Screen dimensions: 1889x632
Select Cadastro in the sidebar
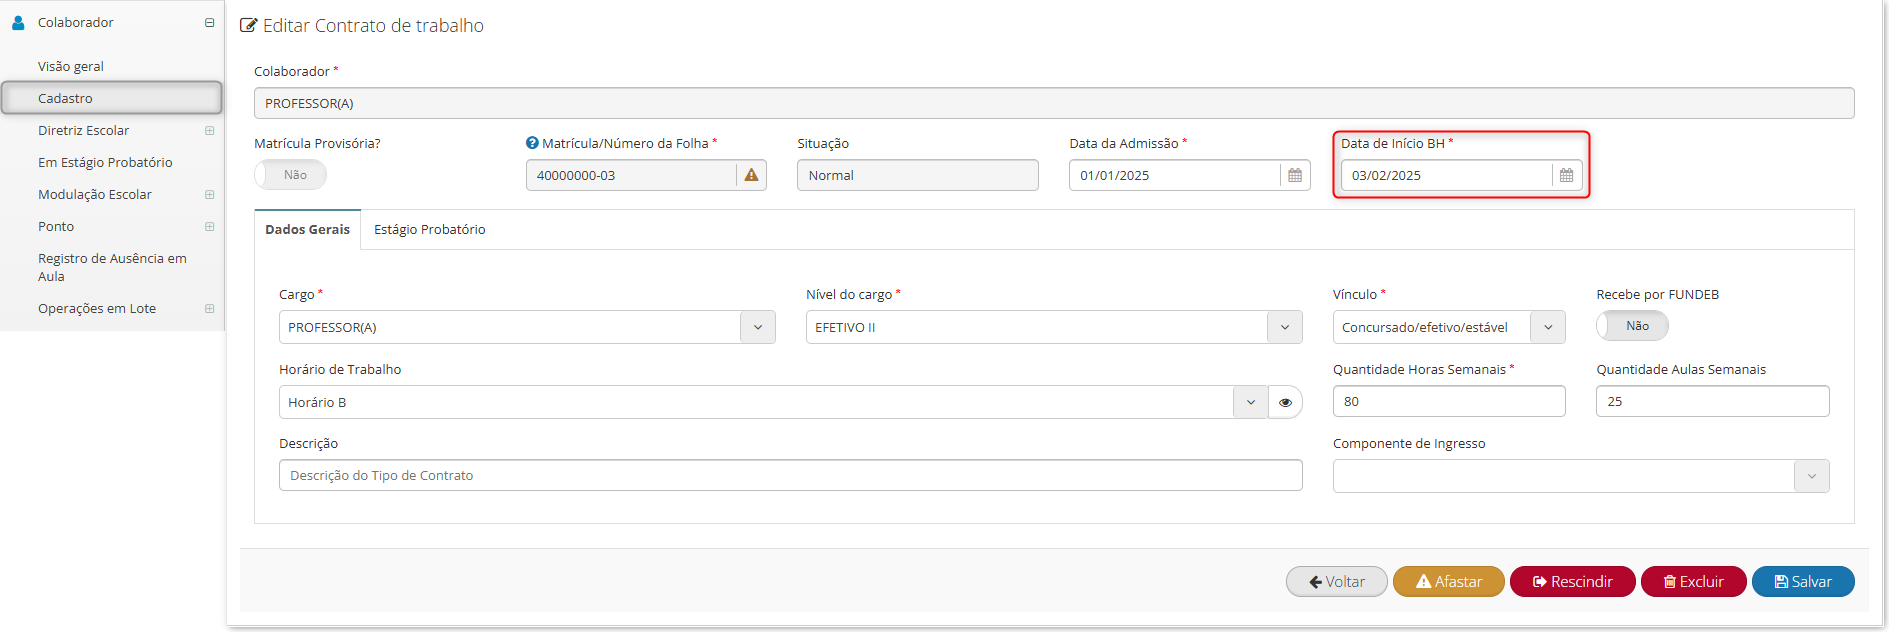click(x=111, y=98)
